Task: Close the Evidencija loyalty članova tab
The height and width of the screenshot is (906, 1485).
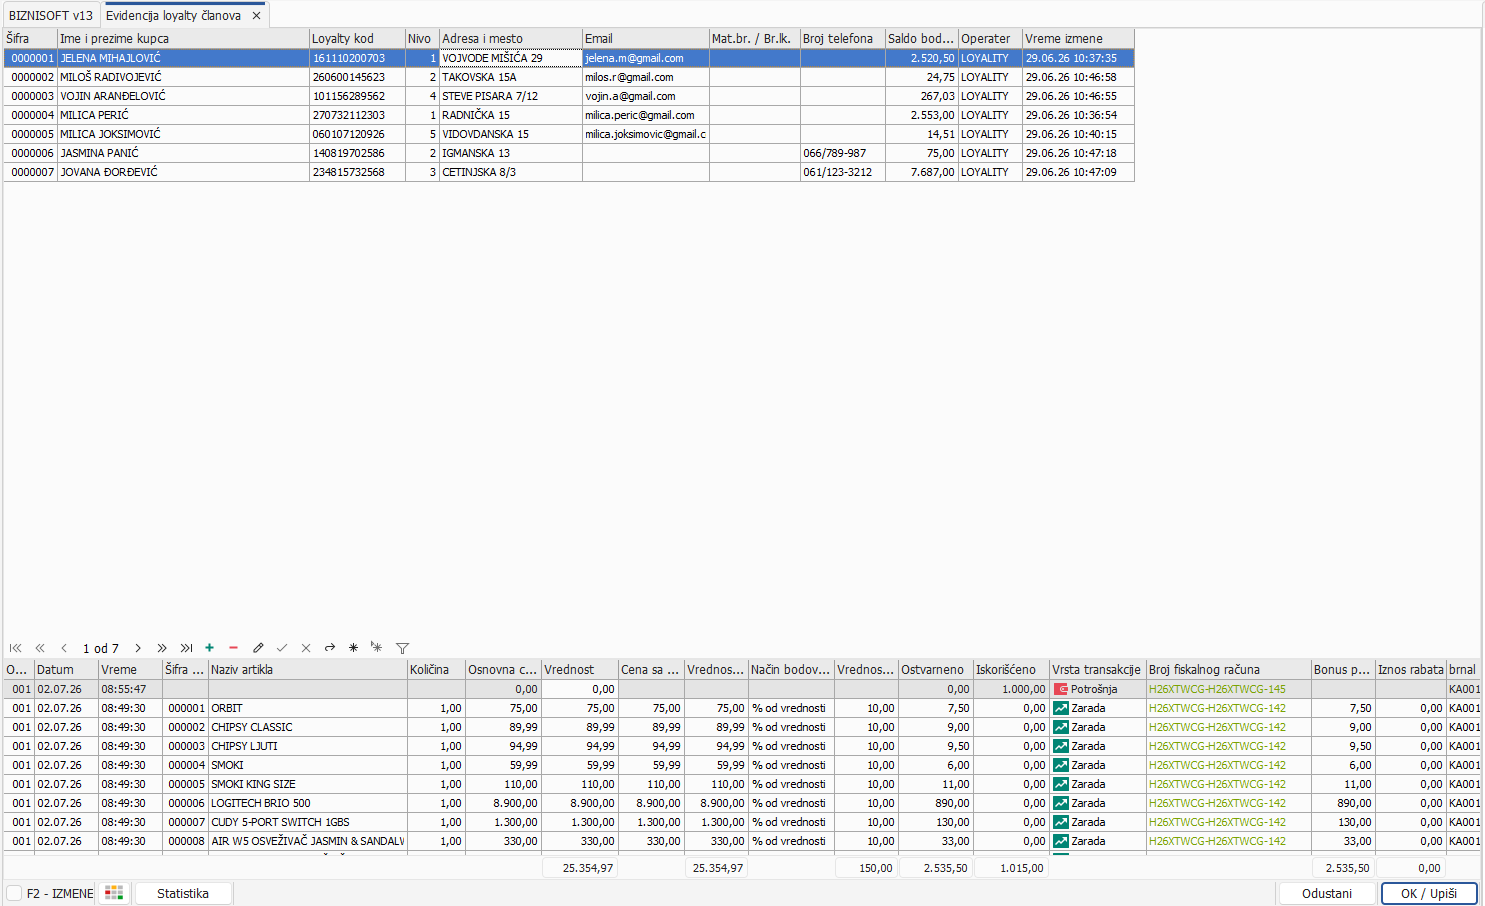Action: click(x=256, y=15)
